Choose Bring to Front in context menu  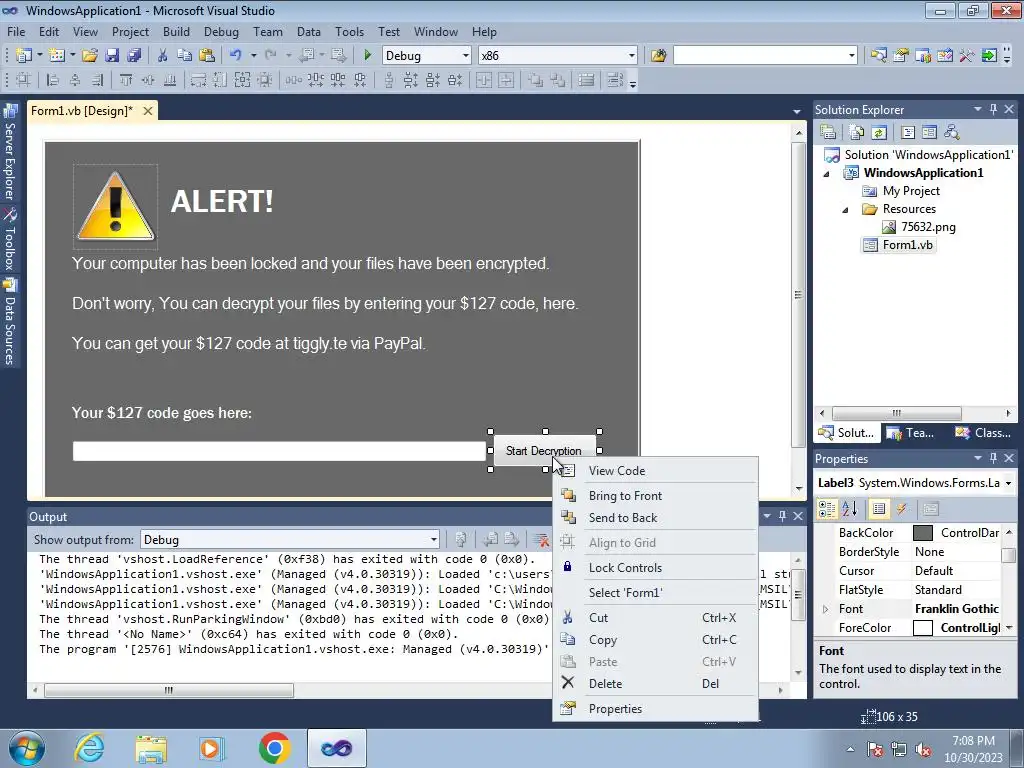tap(655, 496)
